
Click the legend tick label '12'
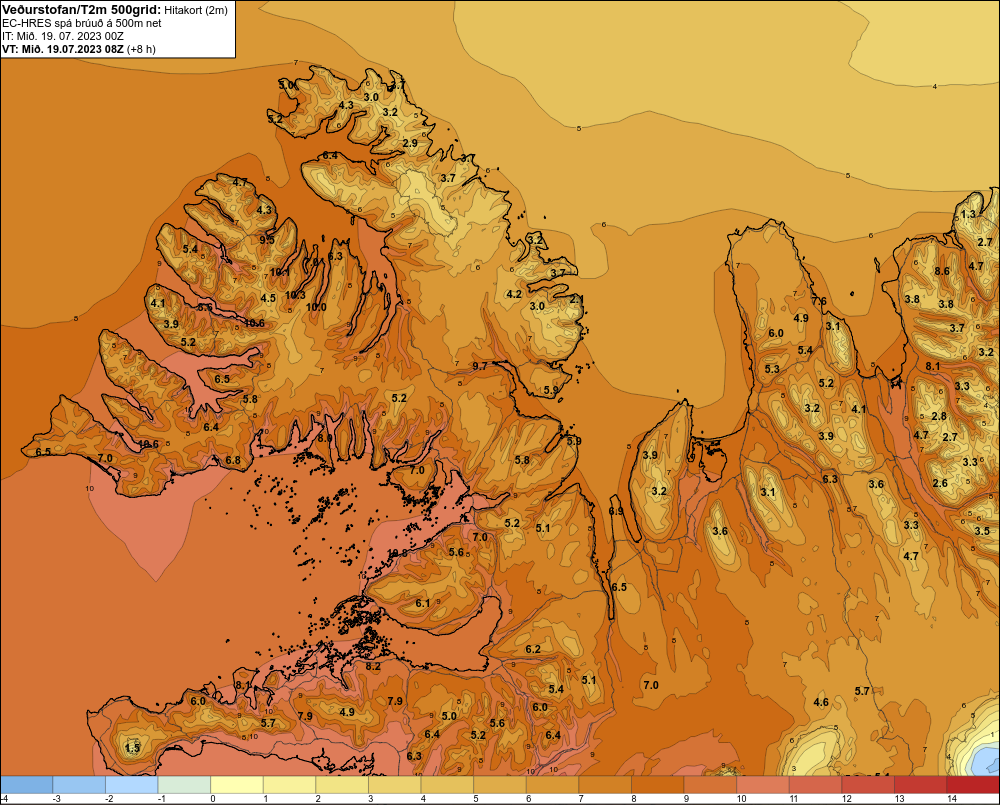tap(846, 799)
